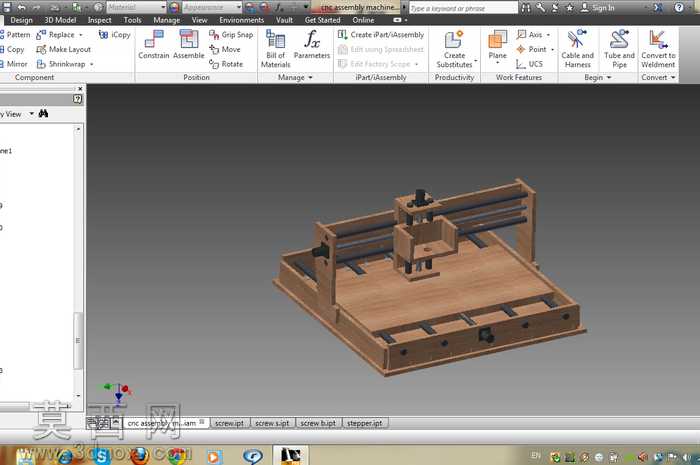This screenshot has width=700, height=465.
Task: Expand the Point dropdown arrow
Action: tap(552, 50)
